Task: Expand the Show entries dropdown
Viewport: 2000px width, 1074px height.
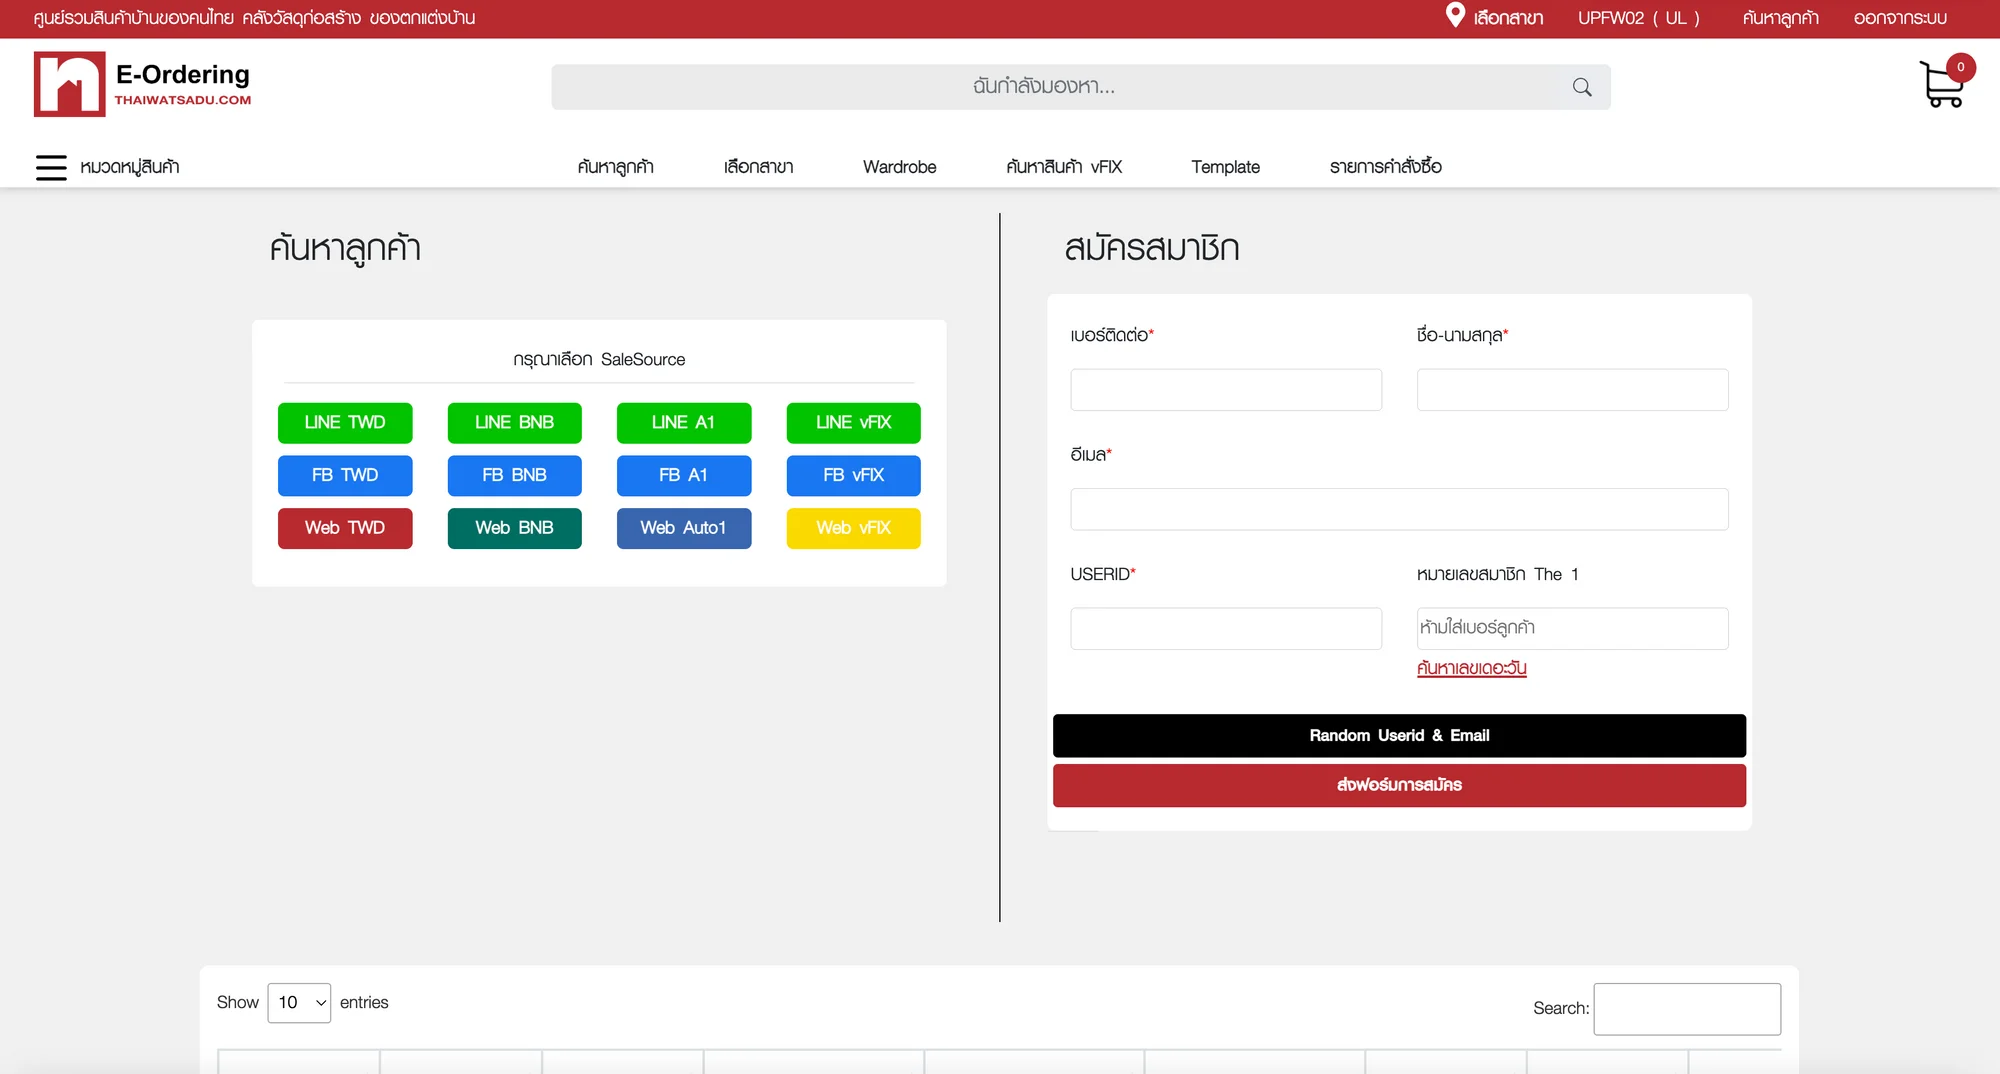Action: click(299, 1003)
